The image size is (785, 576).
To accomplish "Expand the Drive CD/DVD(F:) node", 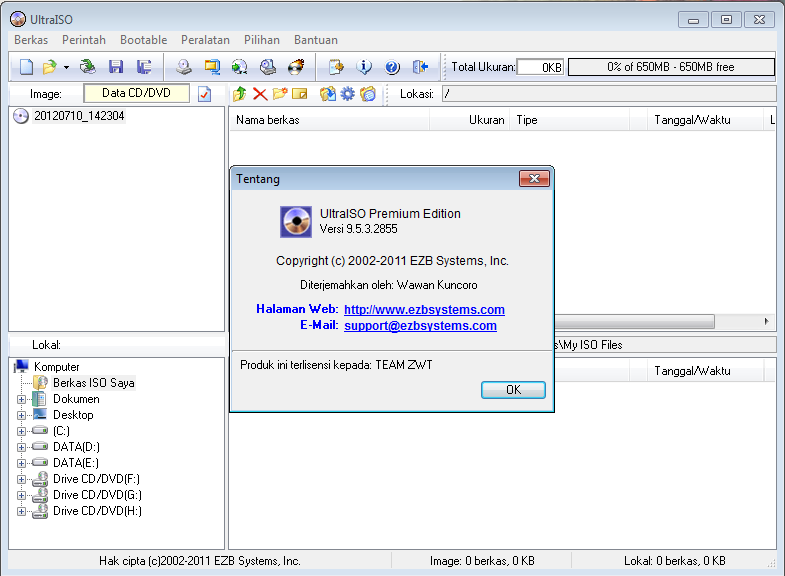I will tap(21, 479).
